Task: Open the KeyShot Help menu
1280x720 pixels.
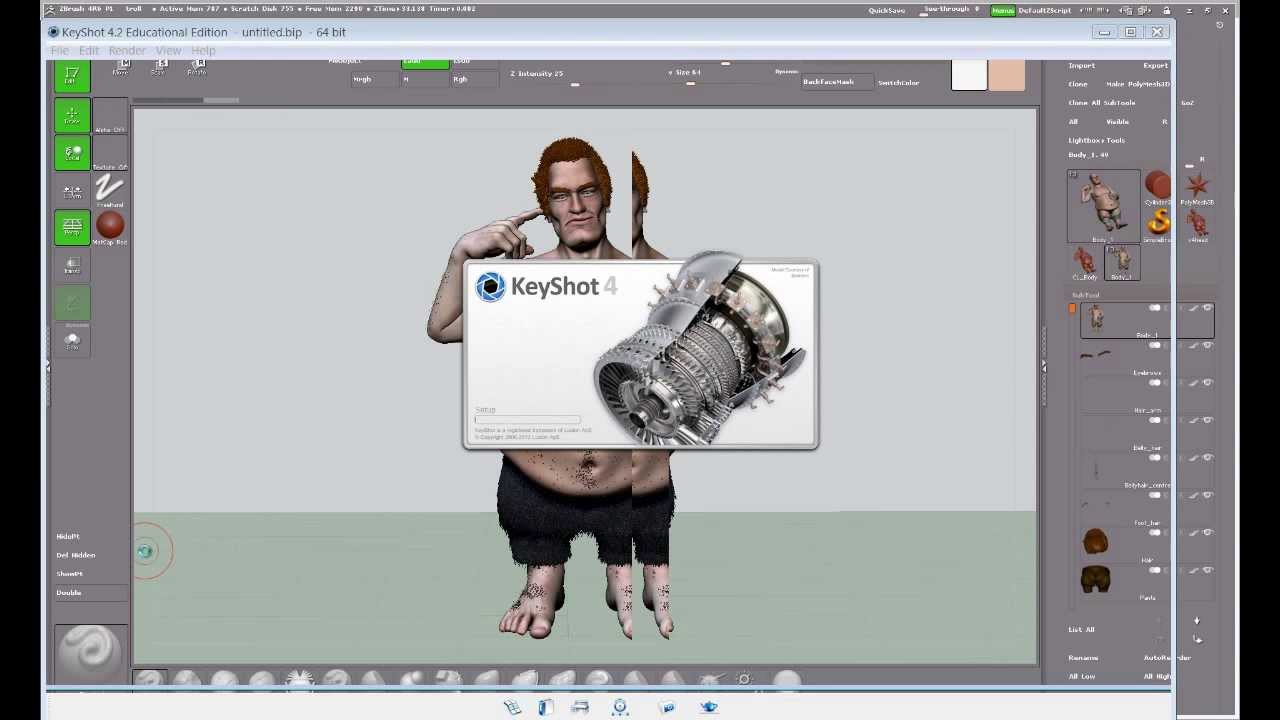Action: tap(203, 51)
